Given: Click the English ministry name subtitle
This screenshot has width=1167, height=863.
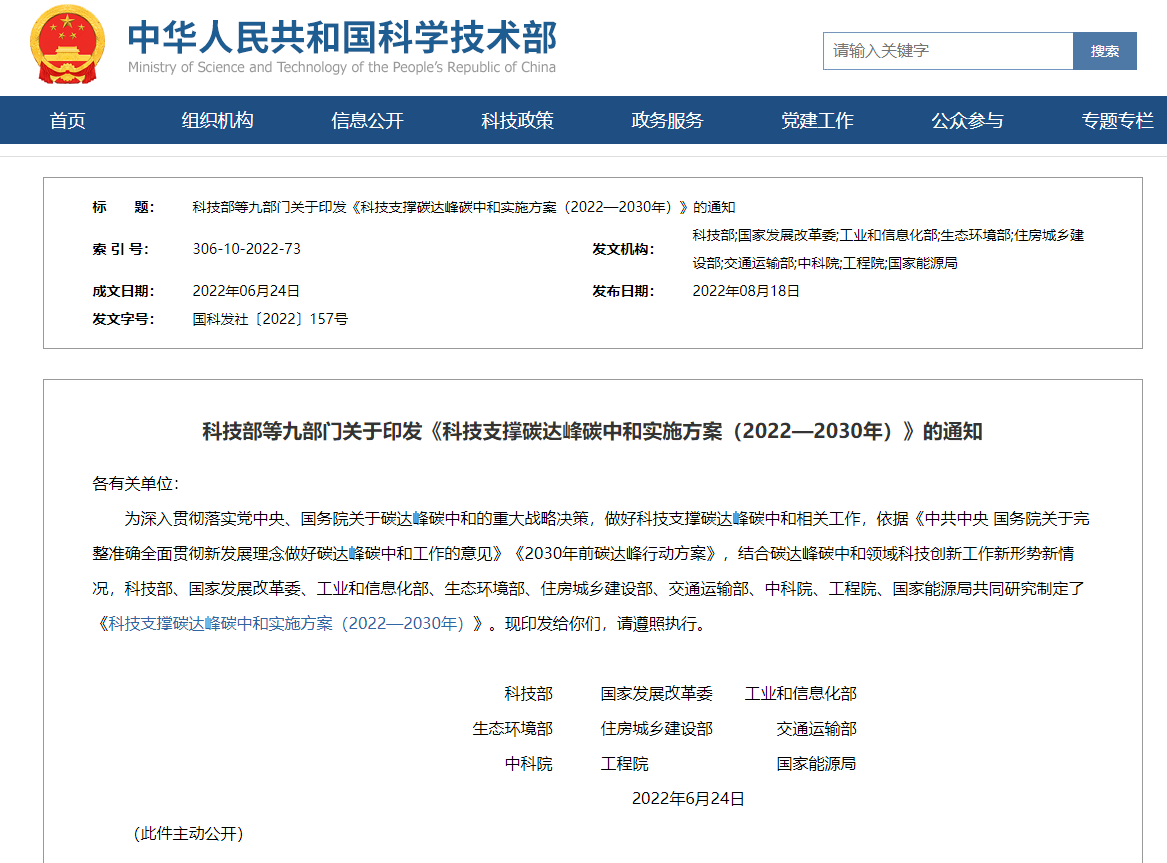Looking at the screenshot, I should click(342, 67).
